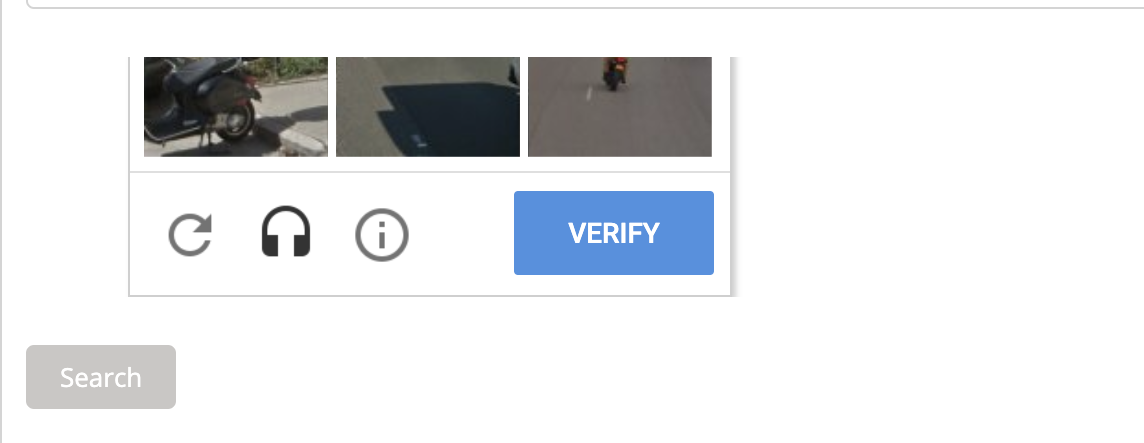Click the input field above the captcha
Screen dimensions: 1144x443
(584, 4)
